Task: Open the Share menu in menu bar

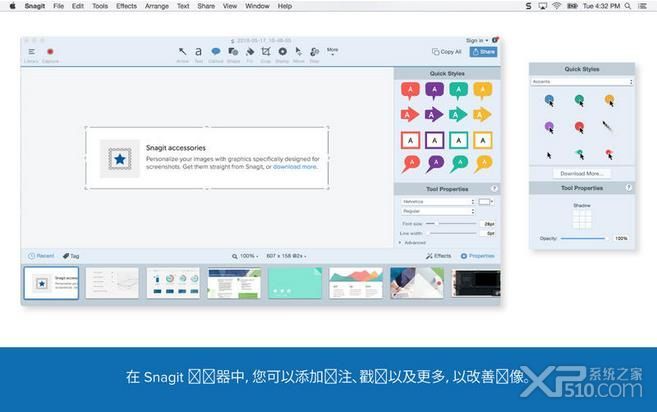Action: [206, 6]
